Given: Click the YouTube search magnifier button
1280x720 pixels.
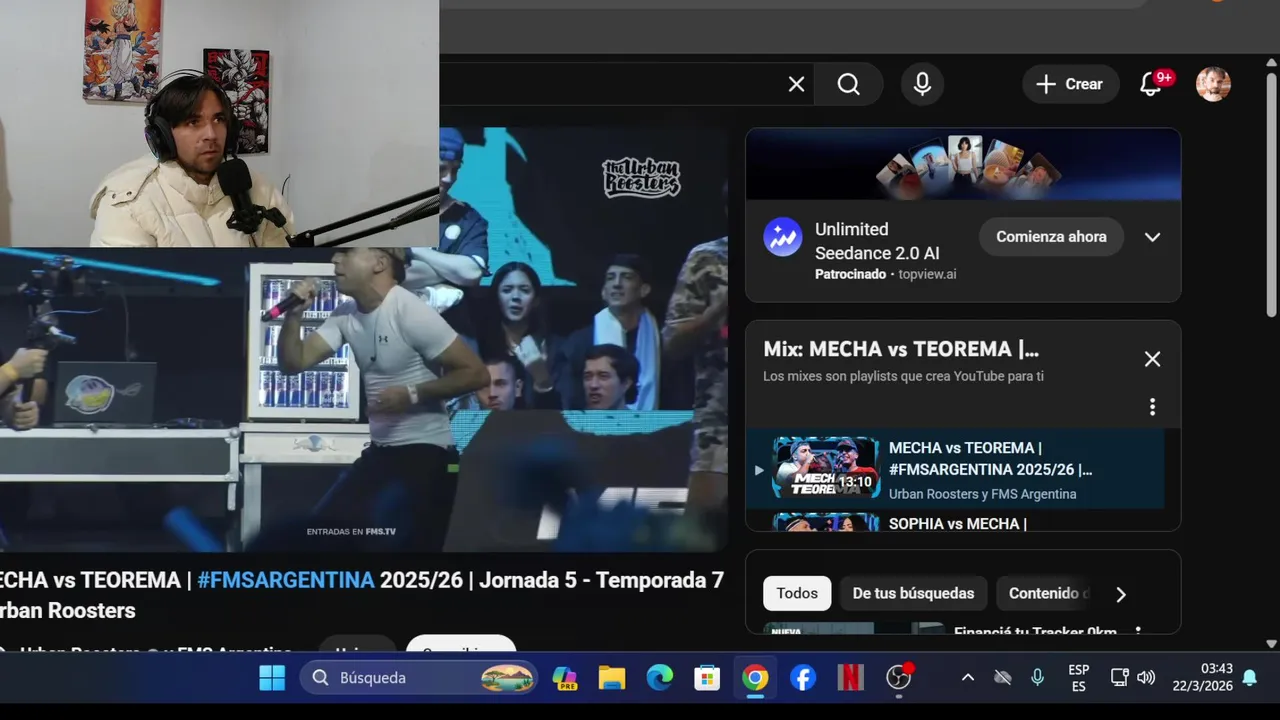Looking at the screenshot, I should (x=848, y=84).
